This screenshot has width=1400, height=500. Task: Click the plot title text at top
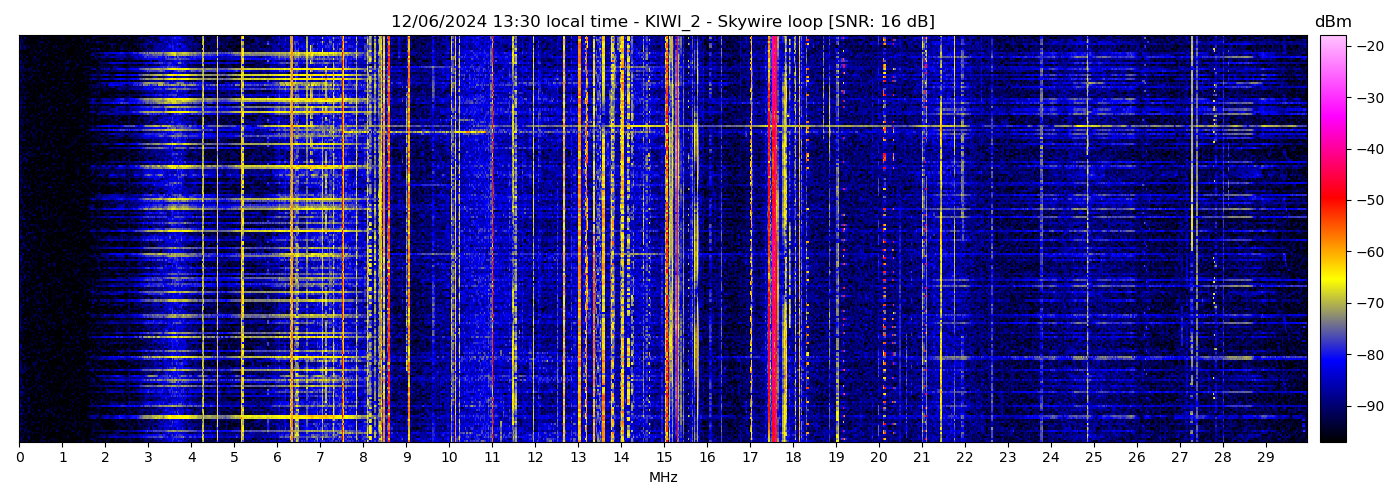[x=662, y=22]
